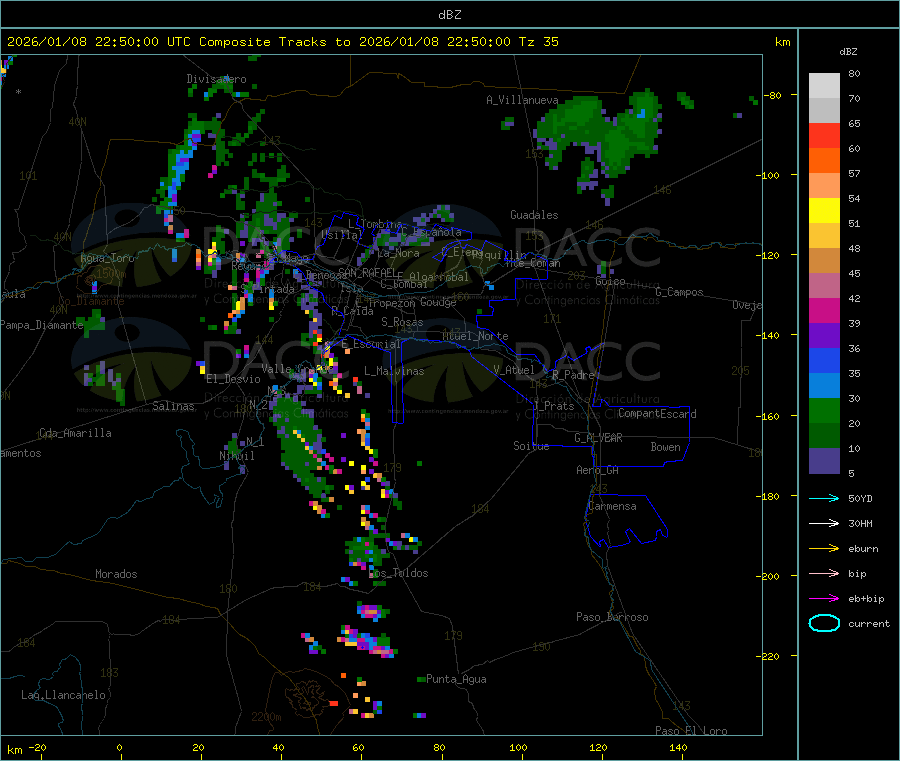This screenshot has width=900, height=761.
Task: Click the Nihuil map label
Action: point(236,456)
